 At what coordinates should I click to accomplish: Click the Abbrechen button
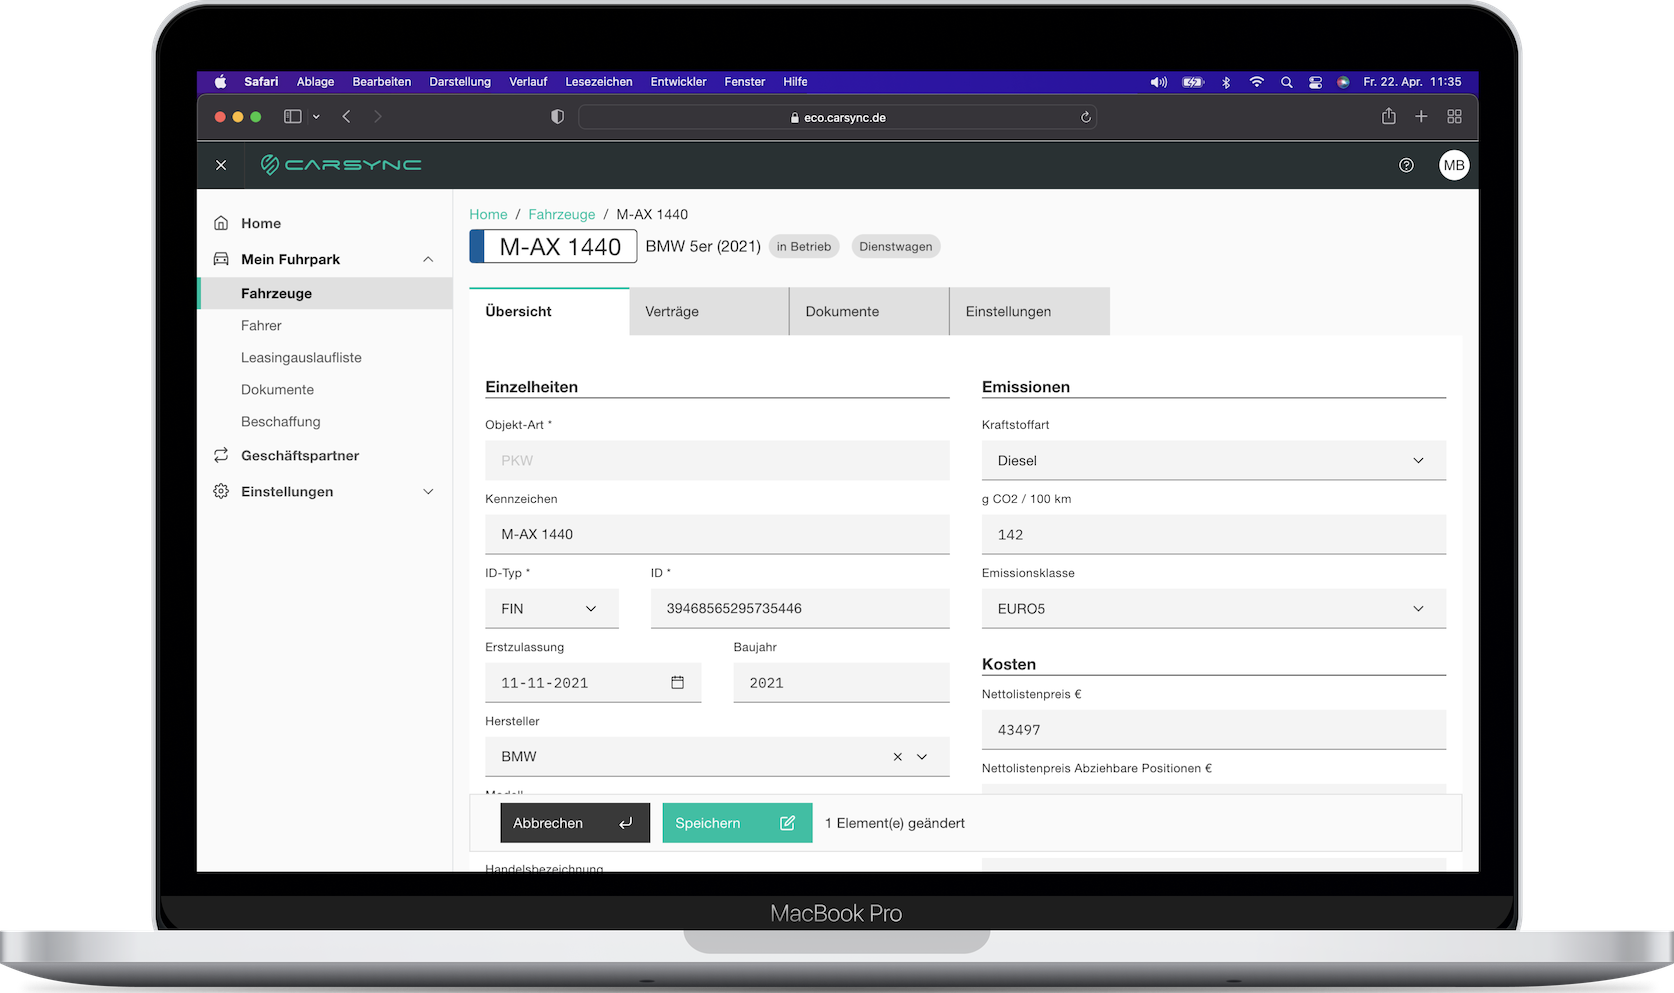[575, 823]
